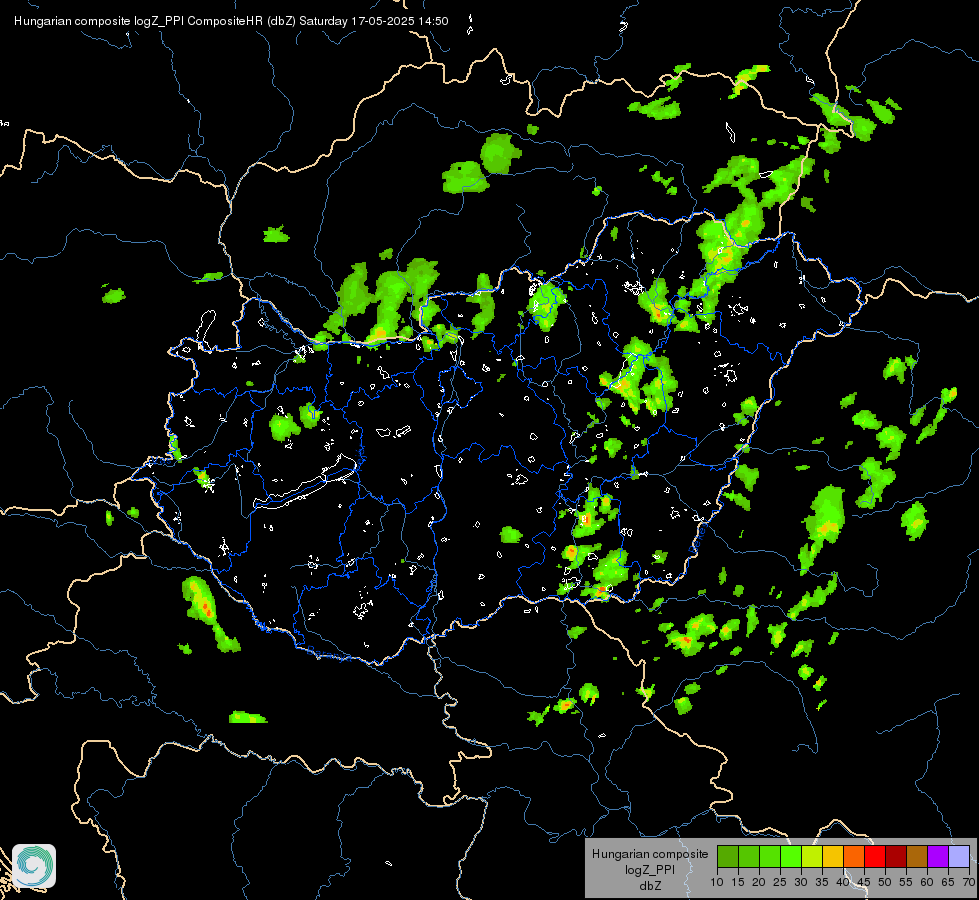Click the radar image title text
Screen dimensions: 979x900
tap(231, 21)
